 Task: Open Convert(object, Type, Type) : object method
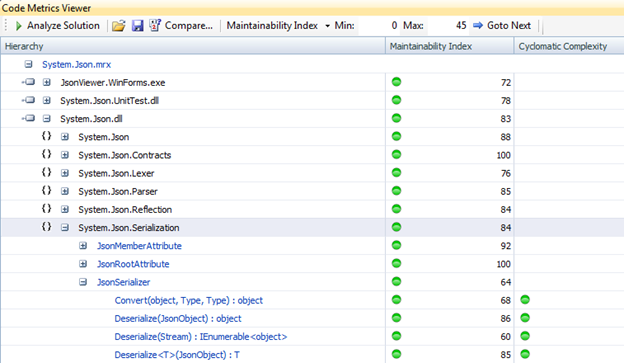click(189, 301)
